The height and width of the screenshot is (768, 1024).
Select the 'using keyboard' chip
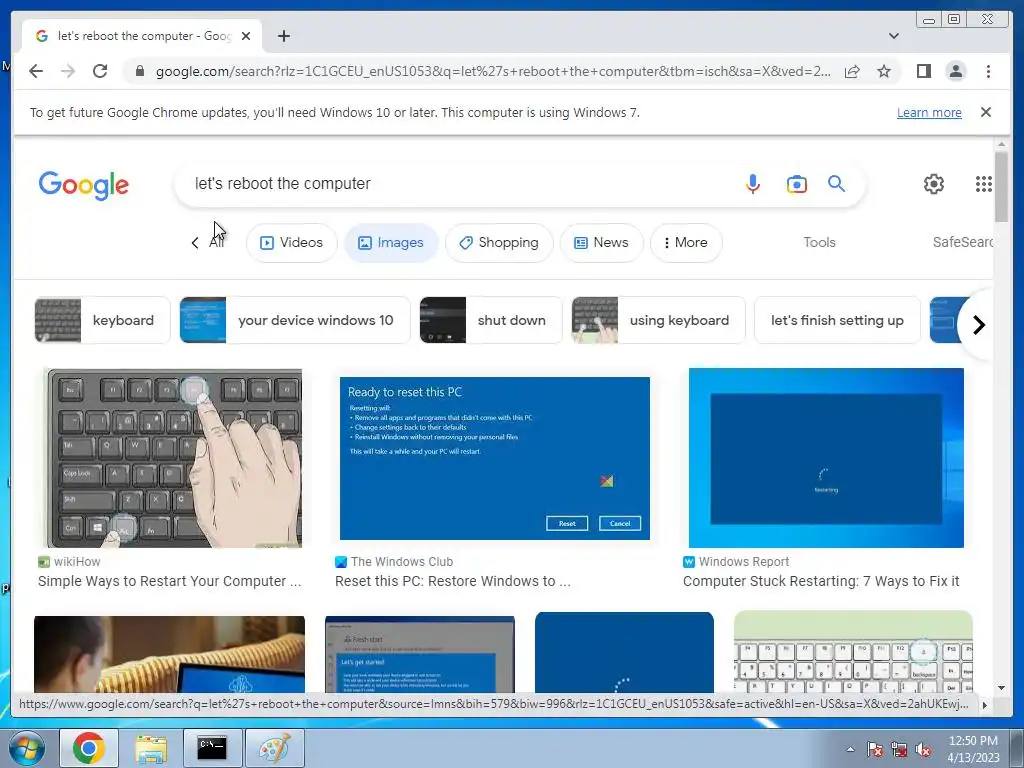(658, 320)
